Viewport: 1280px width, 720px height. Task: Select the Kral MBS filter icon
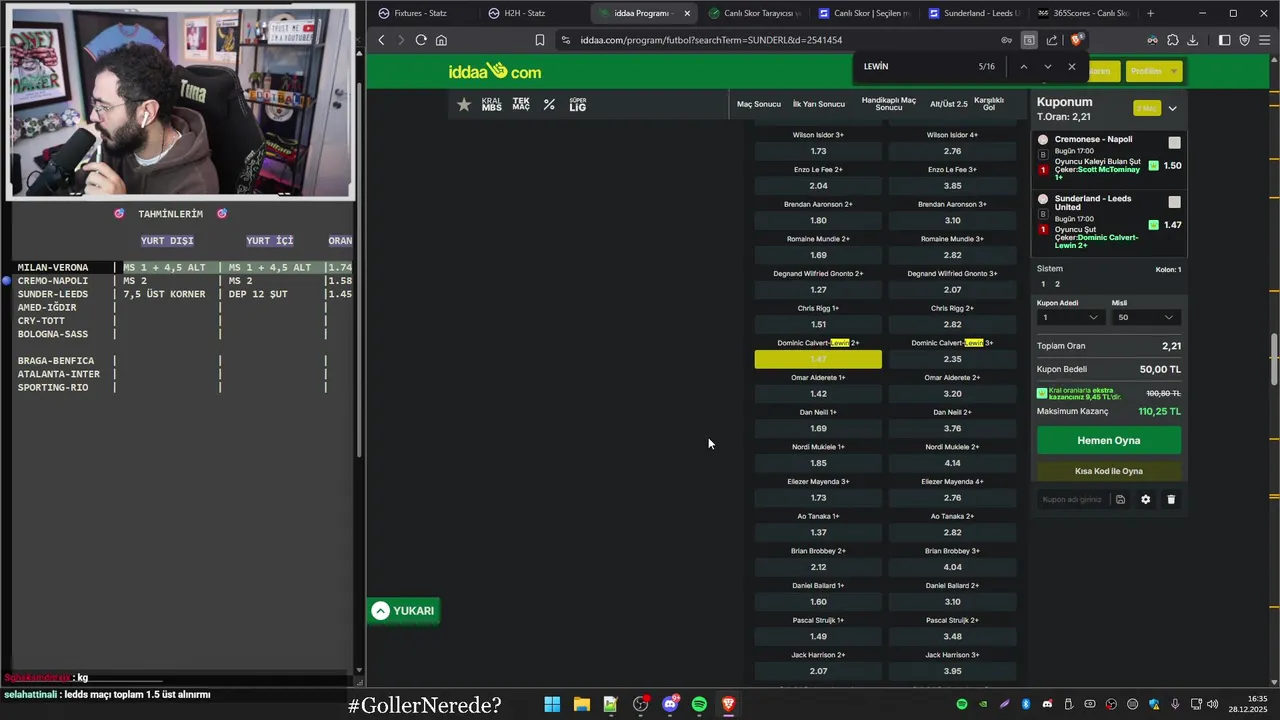491,104
